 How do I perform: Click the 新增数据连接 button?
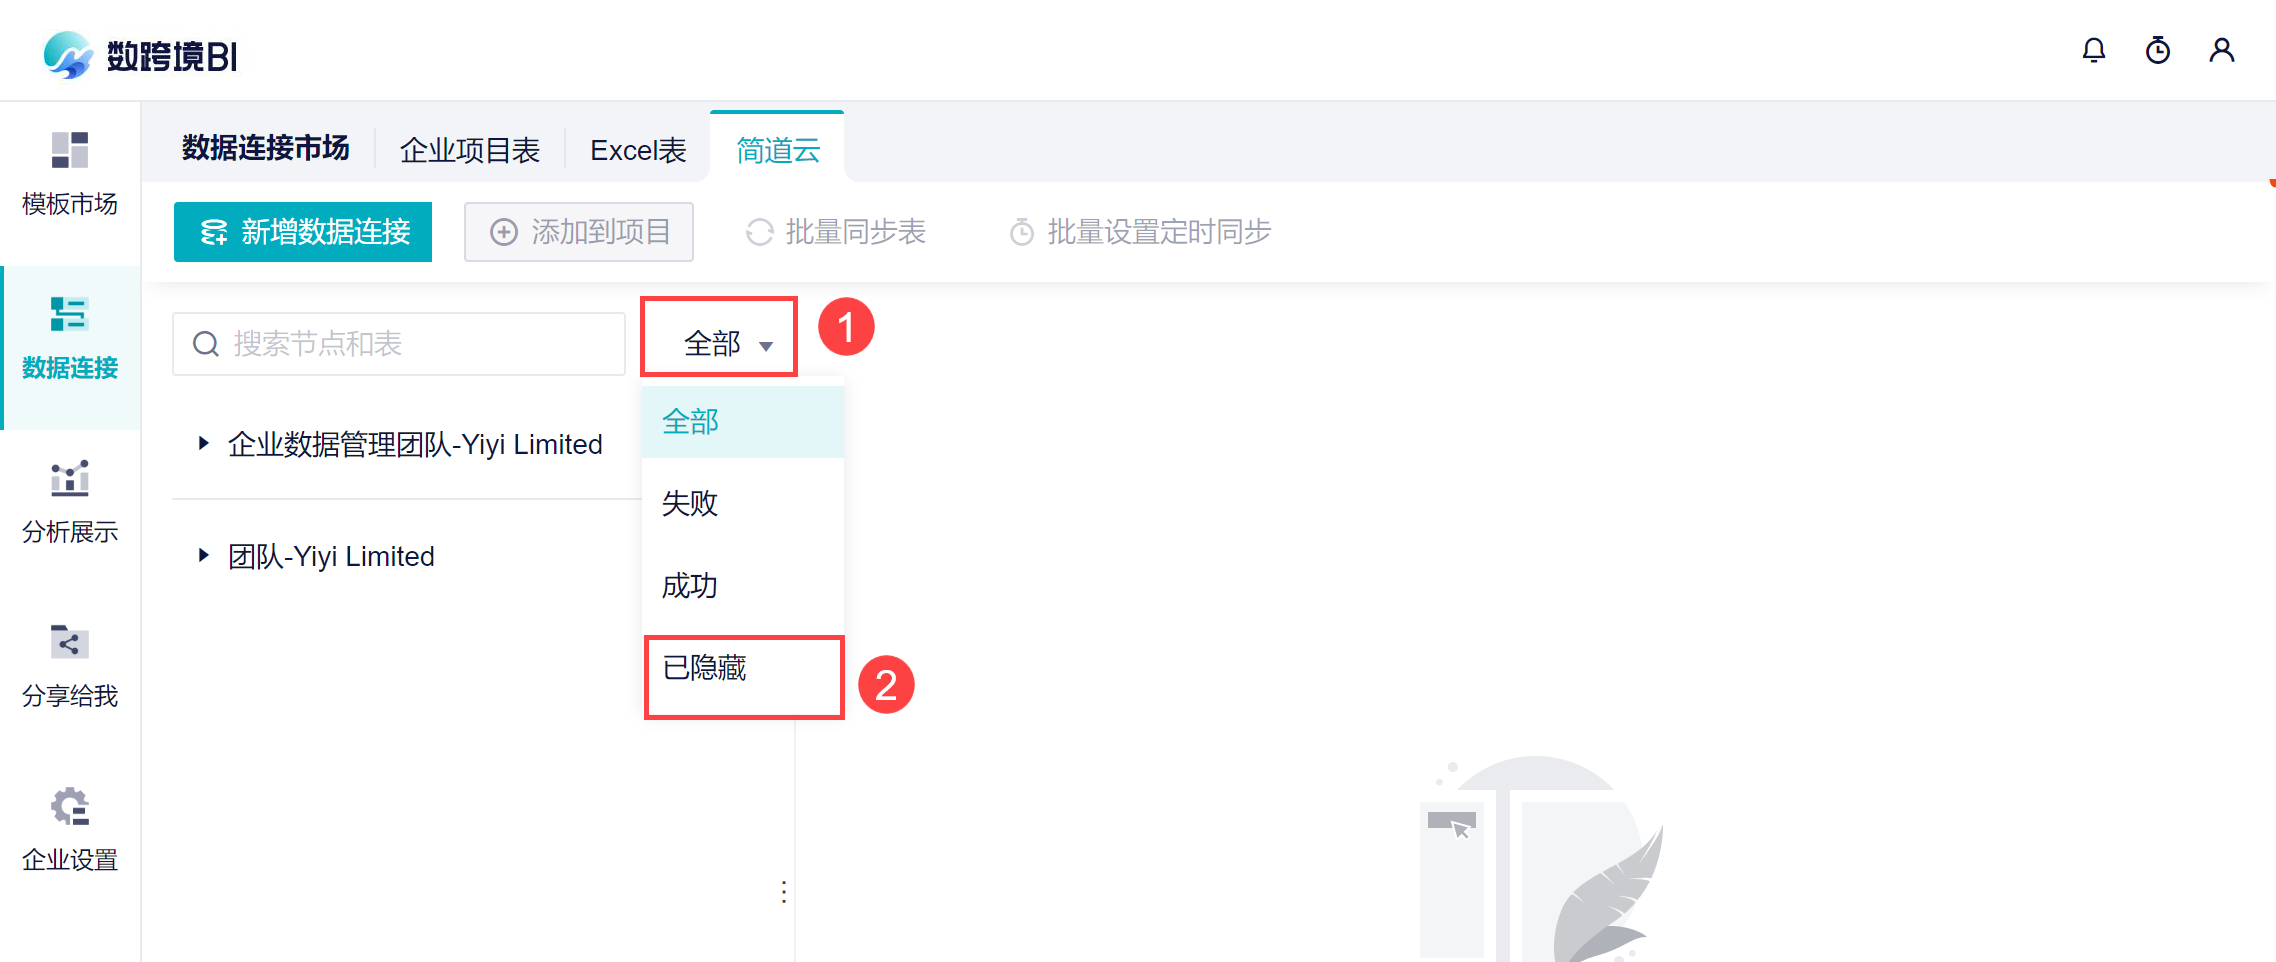pos(303,232)
